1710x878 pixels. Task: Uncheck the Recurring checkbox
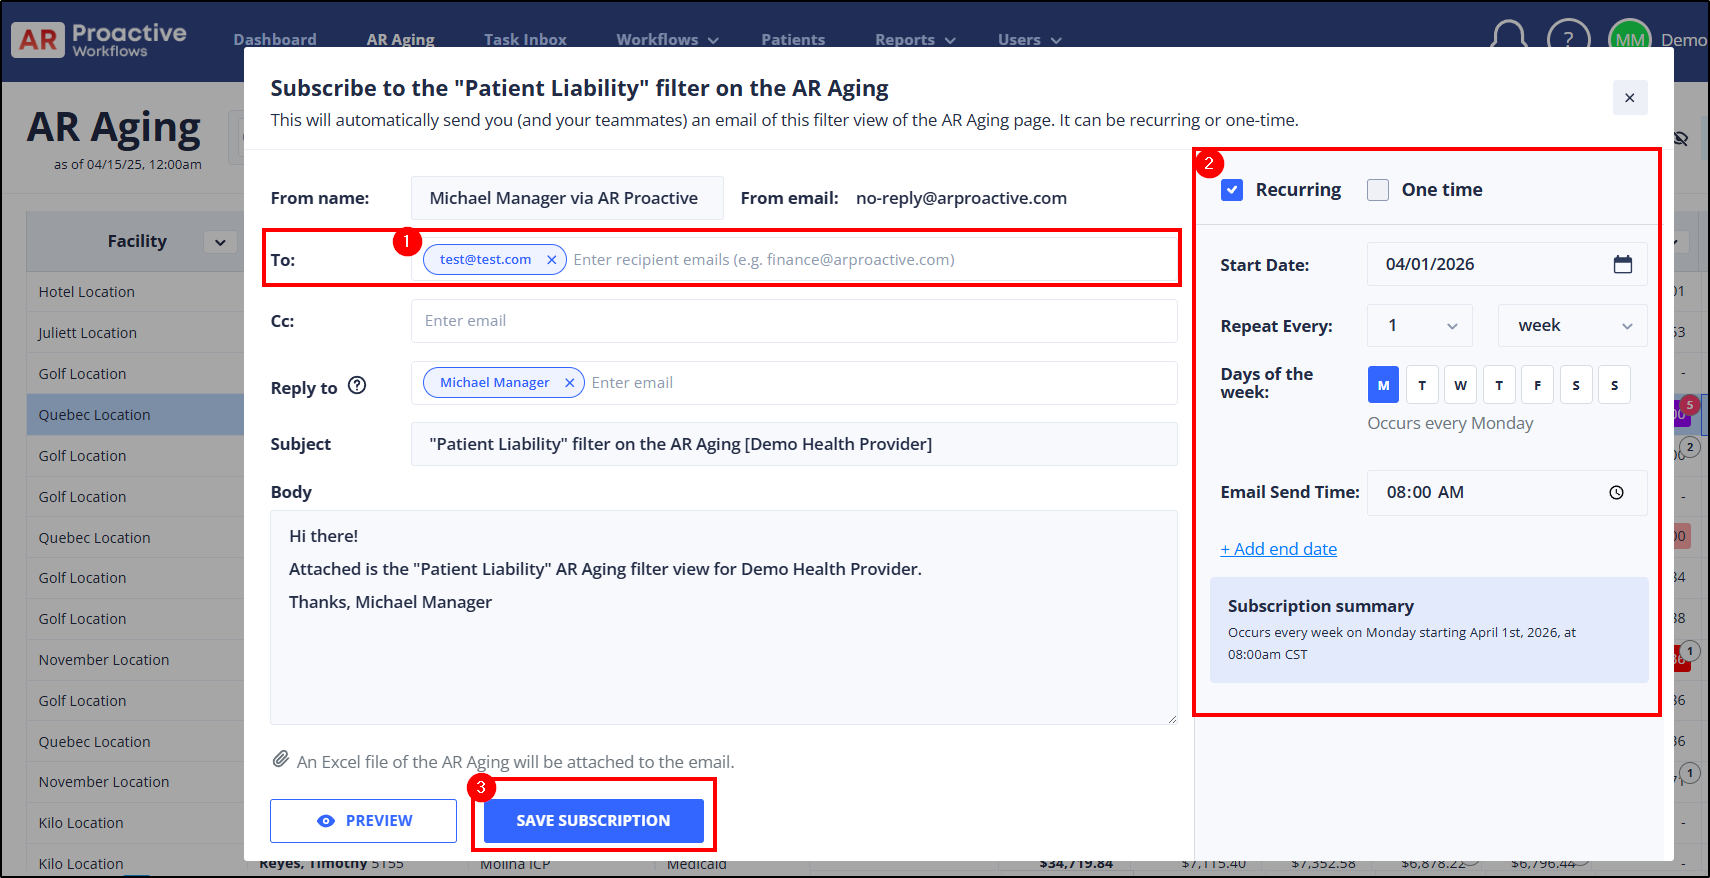[1232, 190]
